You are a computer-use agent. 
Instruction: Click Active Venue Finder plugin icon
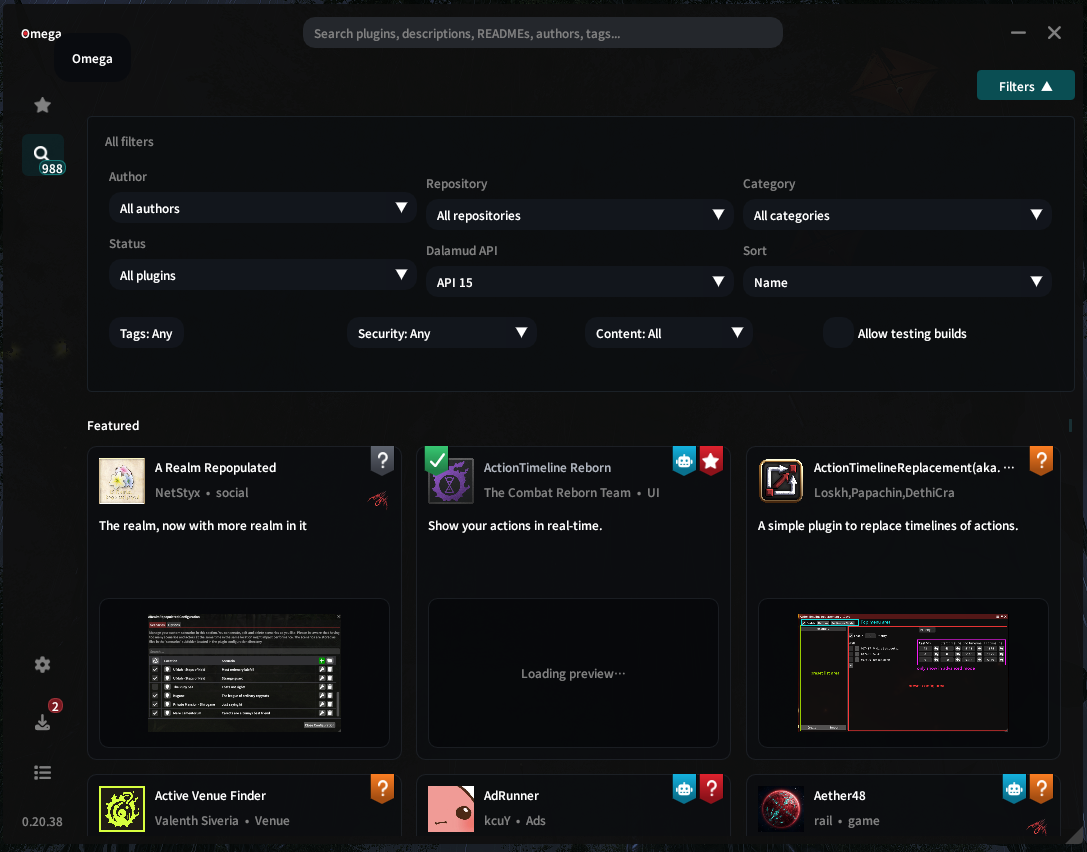point(122,808)
